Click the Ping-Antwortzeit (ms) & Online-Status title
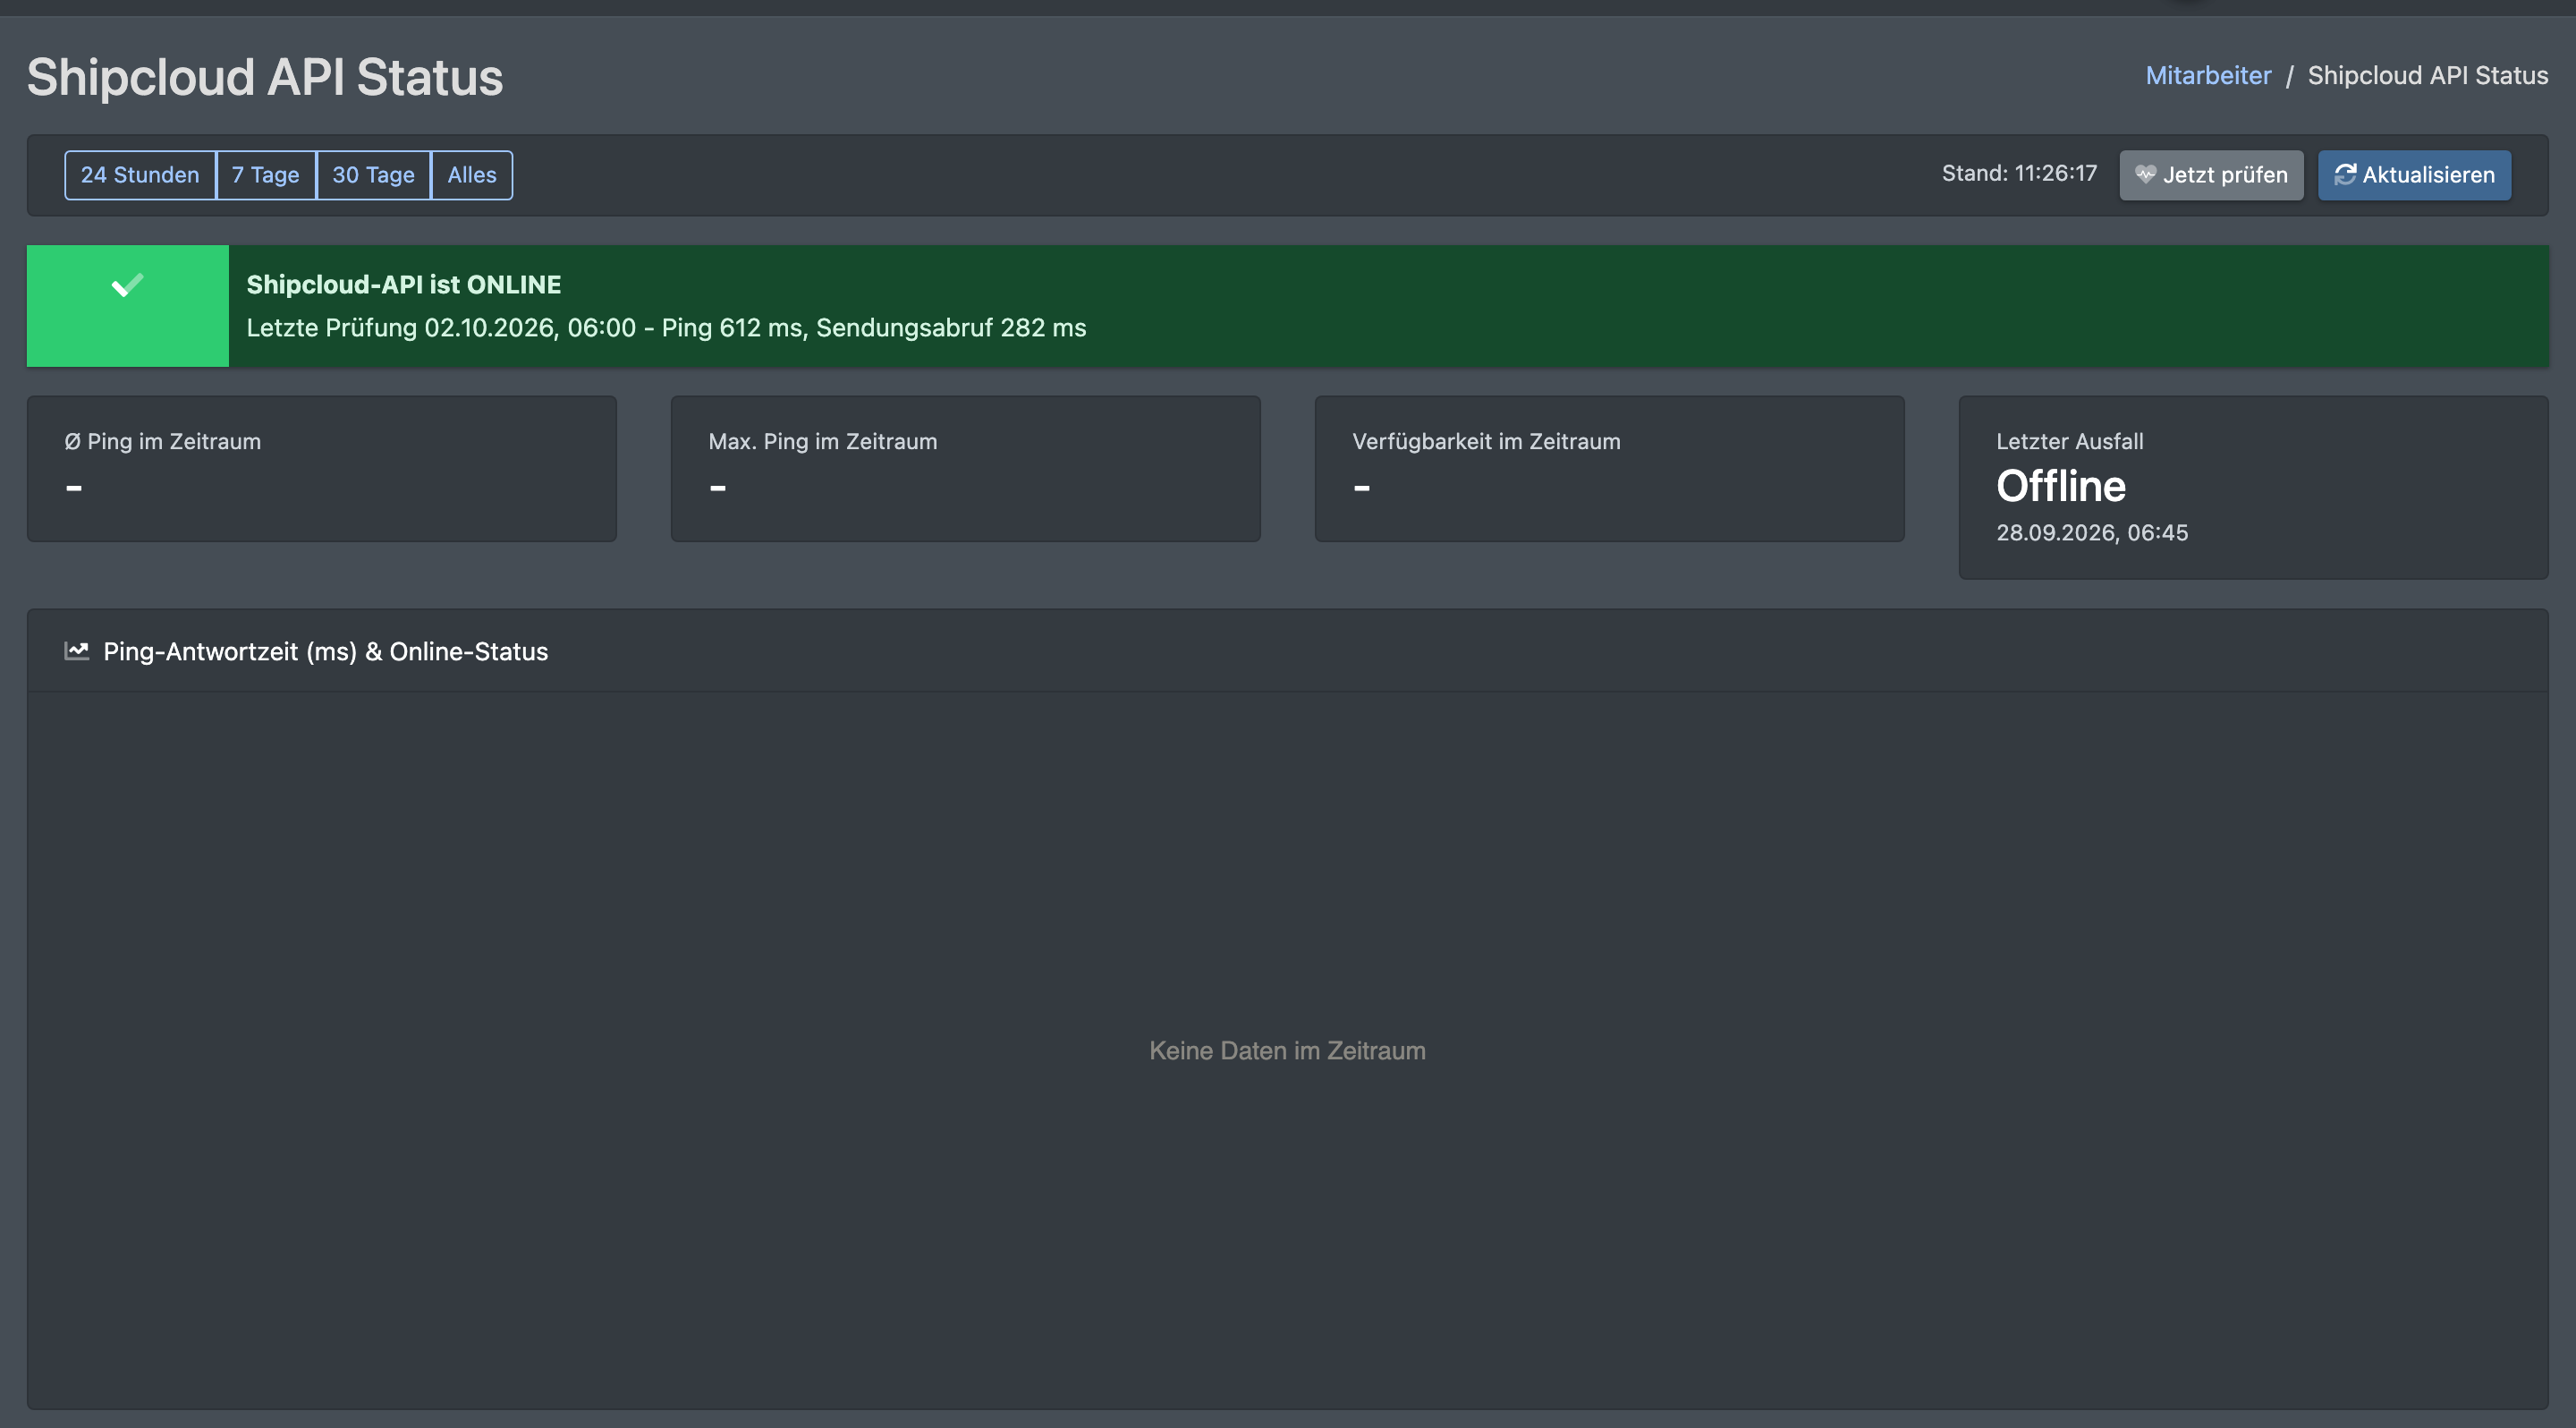2576x1428 pixels. [x=325, y=651]
